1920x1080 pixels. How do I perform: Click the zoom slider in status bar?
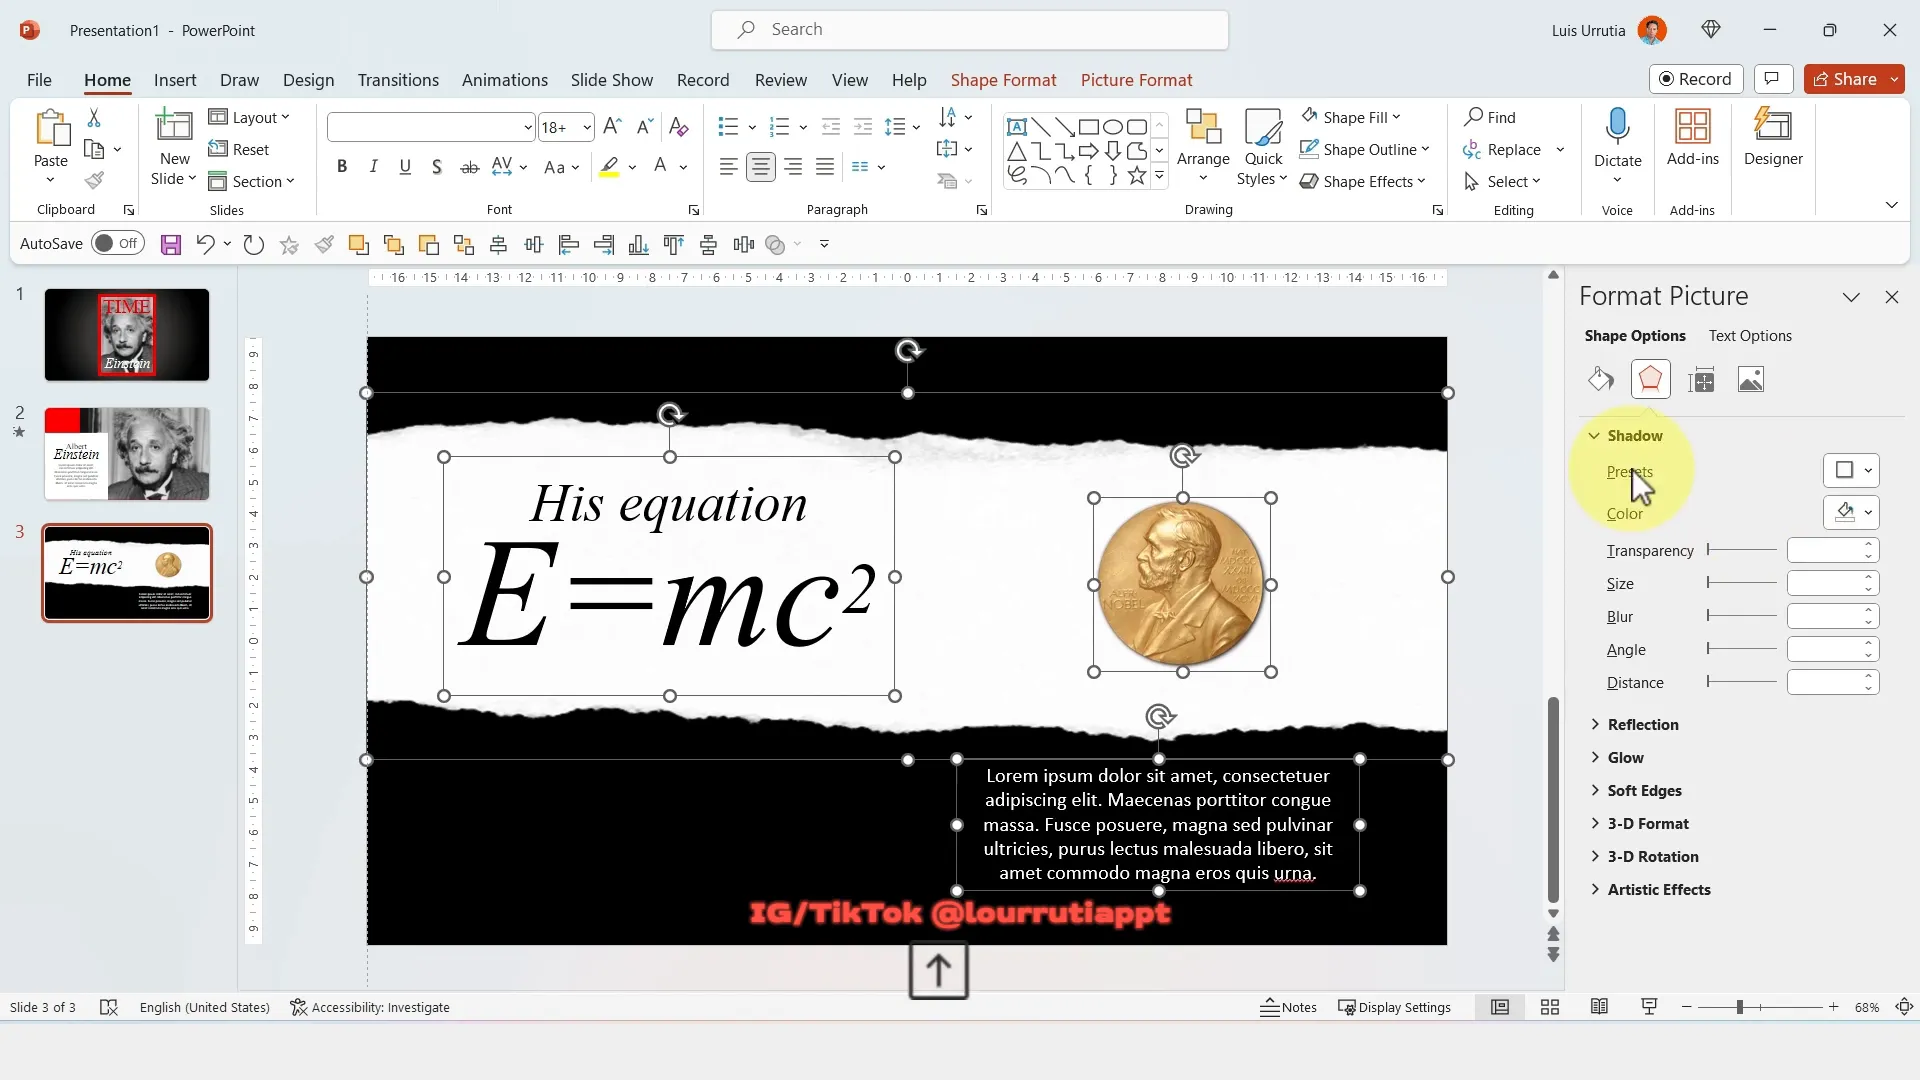[x=1760, y=1008]
